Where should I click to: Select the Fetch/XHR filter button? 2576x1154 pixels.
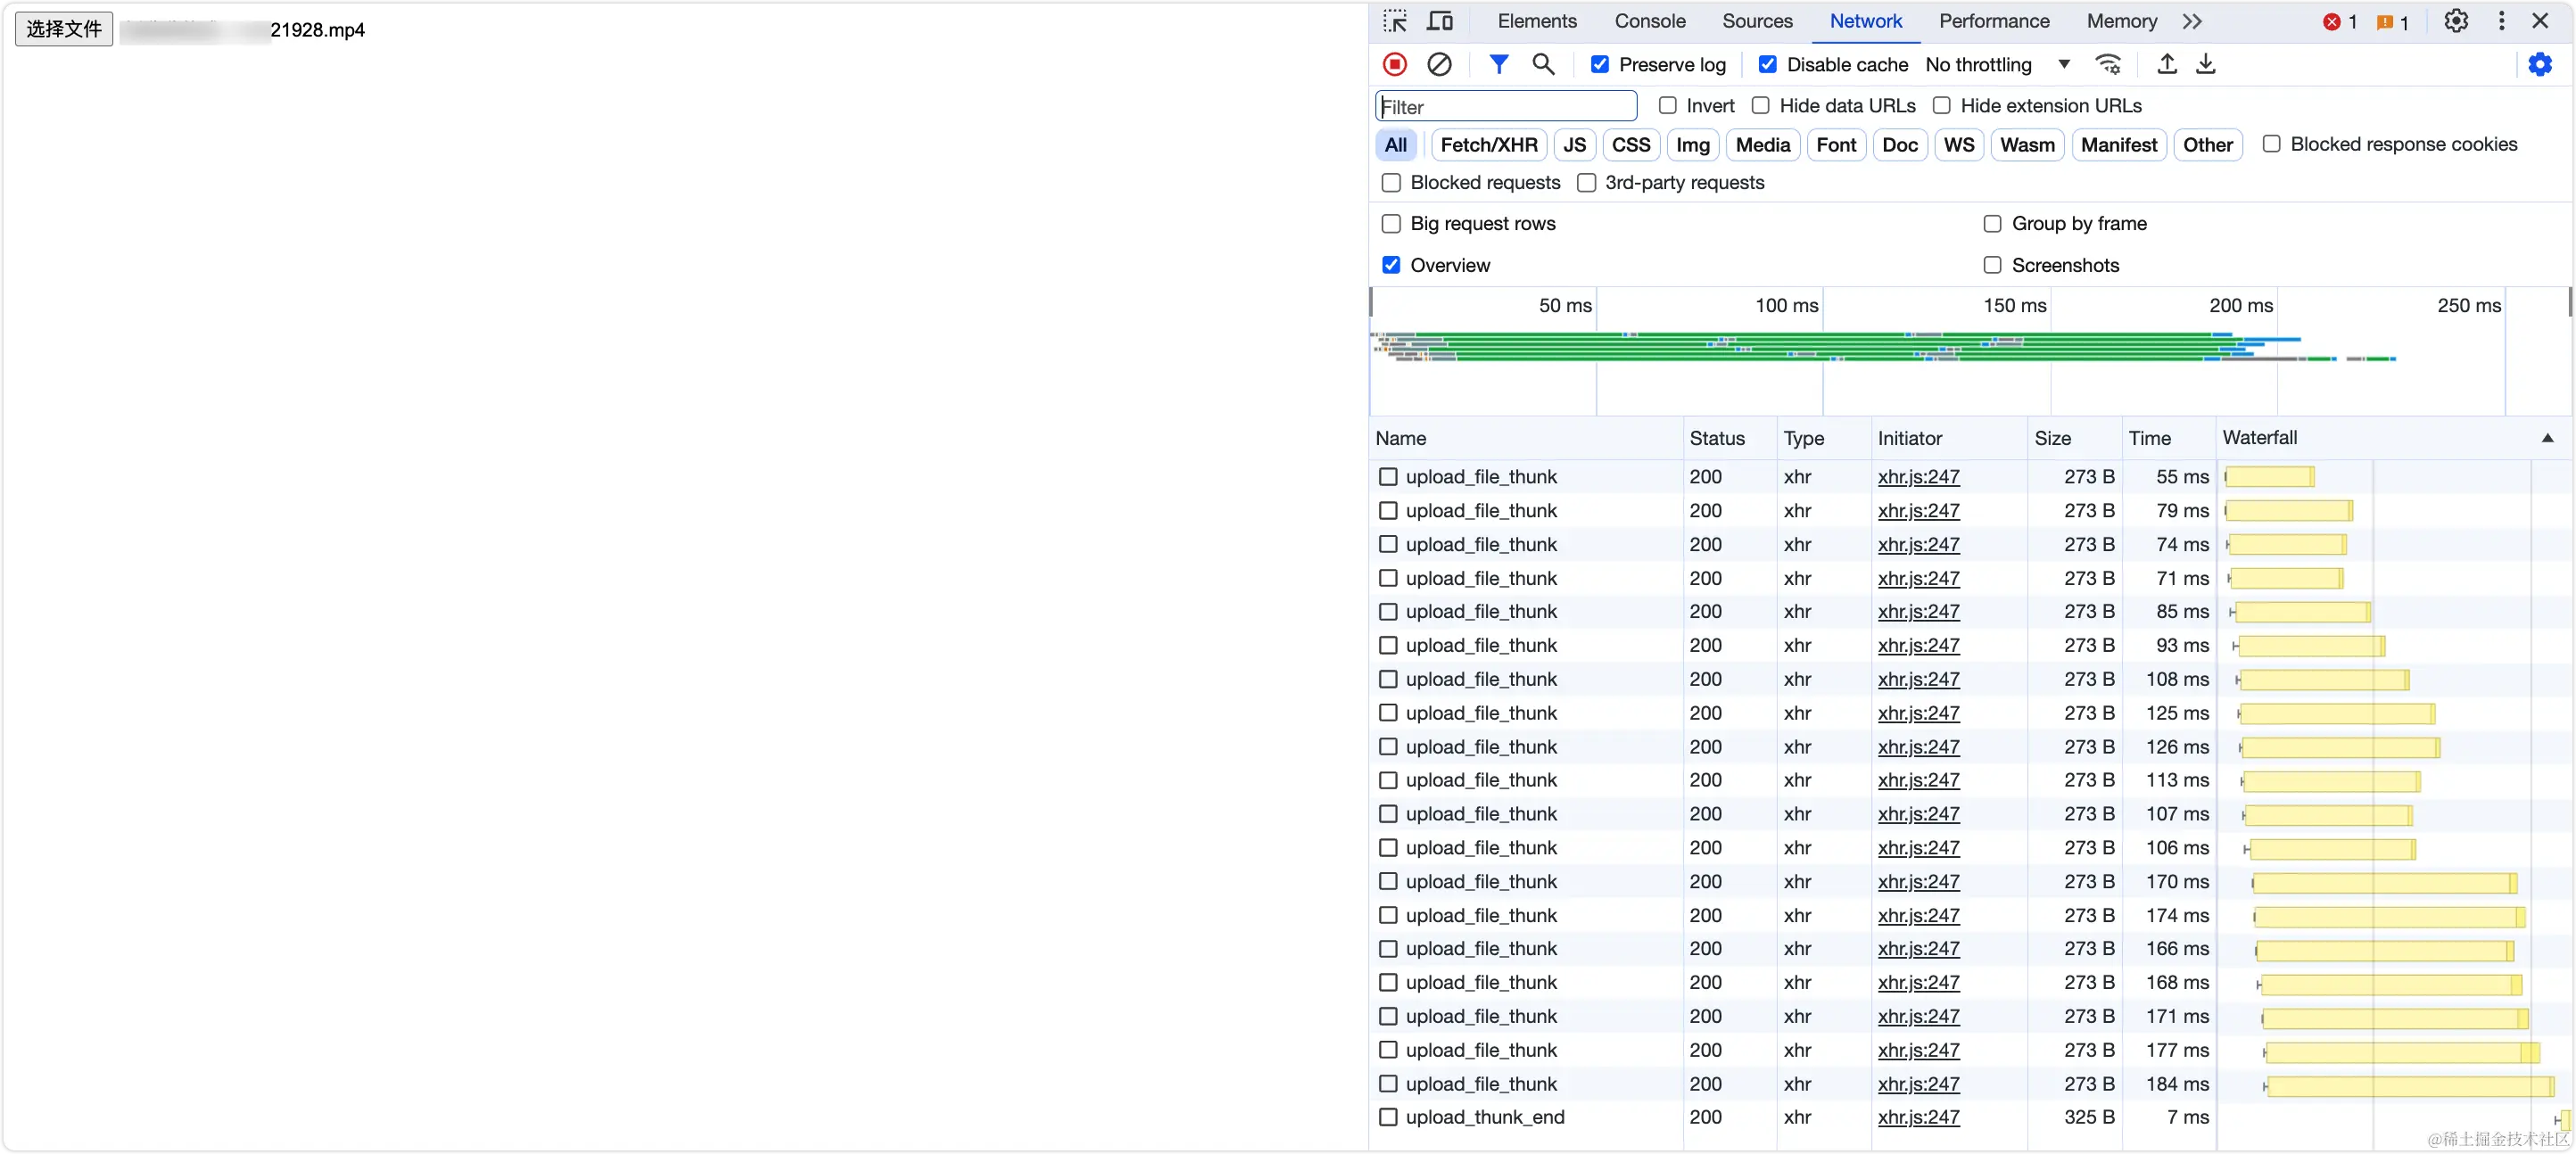point(1488,144)
